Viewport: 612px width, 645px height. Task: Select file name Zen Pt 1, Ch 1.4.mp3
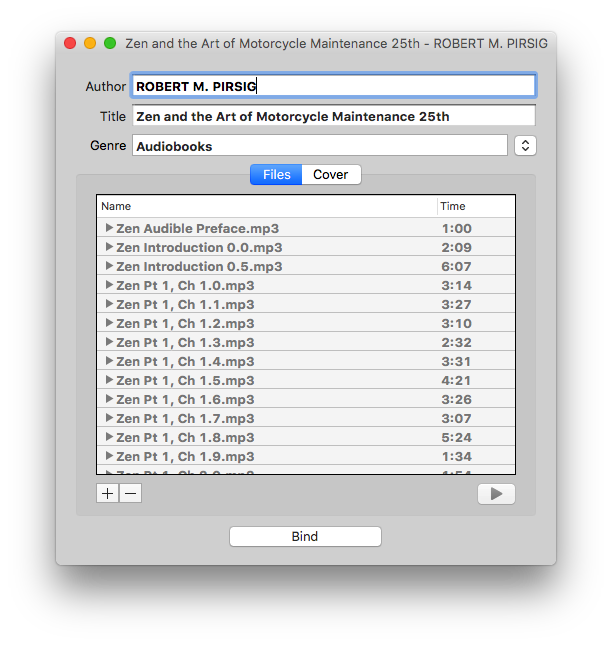[x=185, y=361]
